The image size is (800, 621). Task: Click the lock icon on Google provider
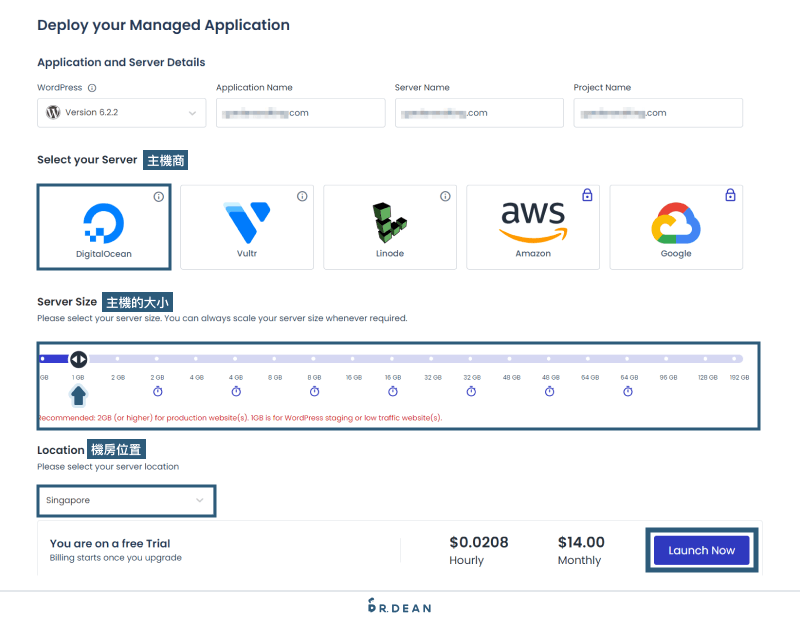tap(730, 194)
